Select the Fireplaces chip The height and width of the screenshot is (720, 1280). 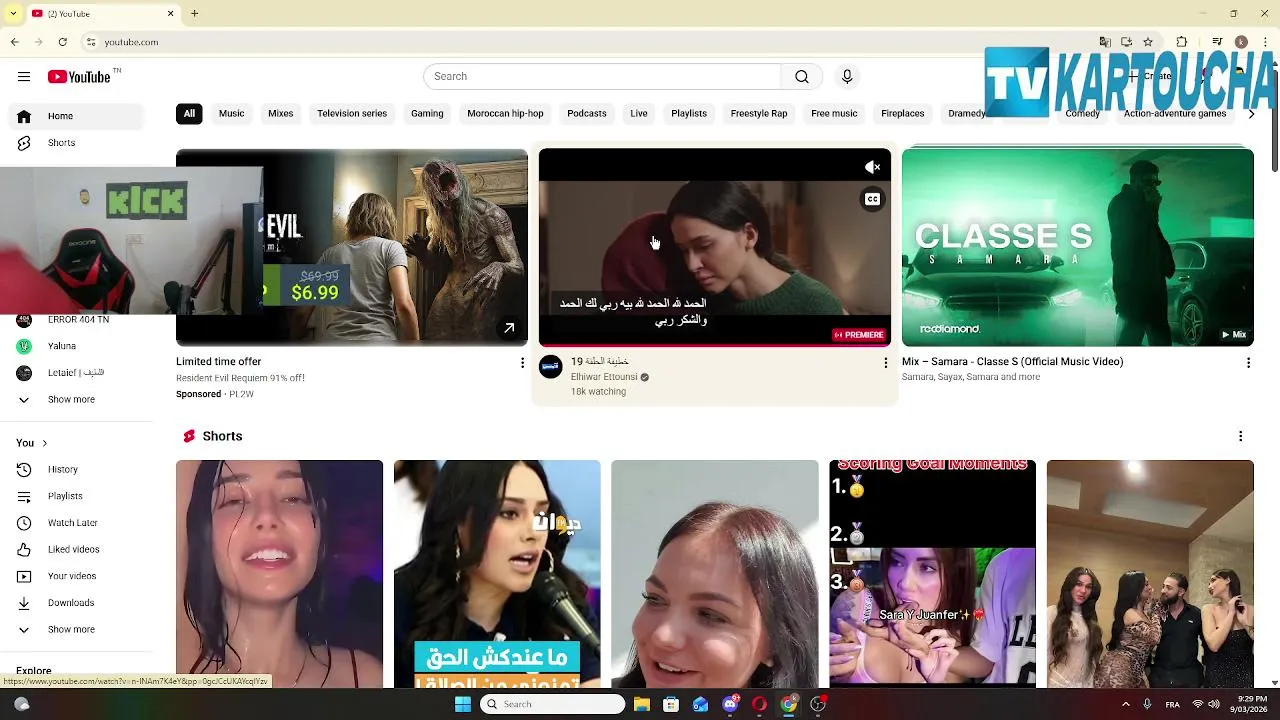[x=903, y=113]
